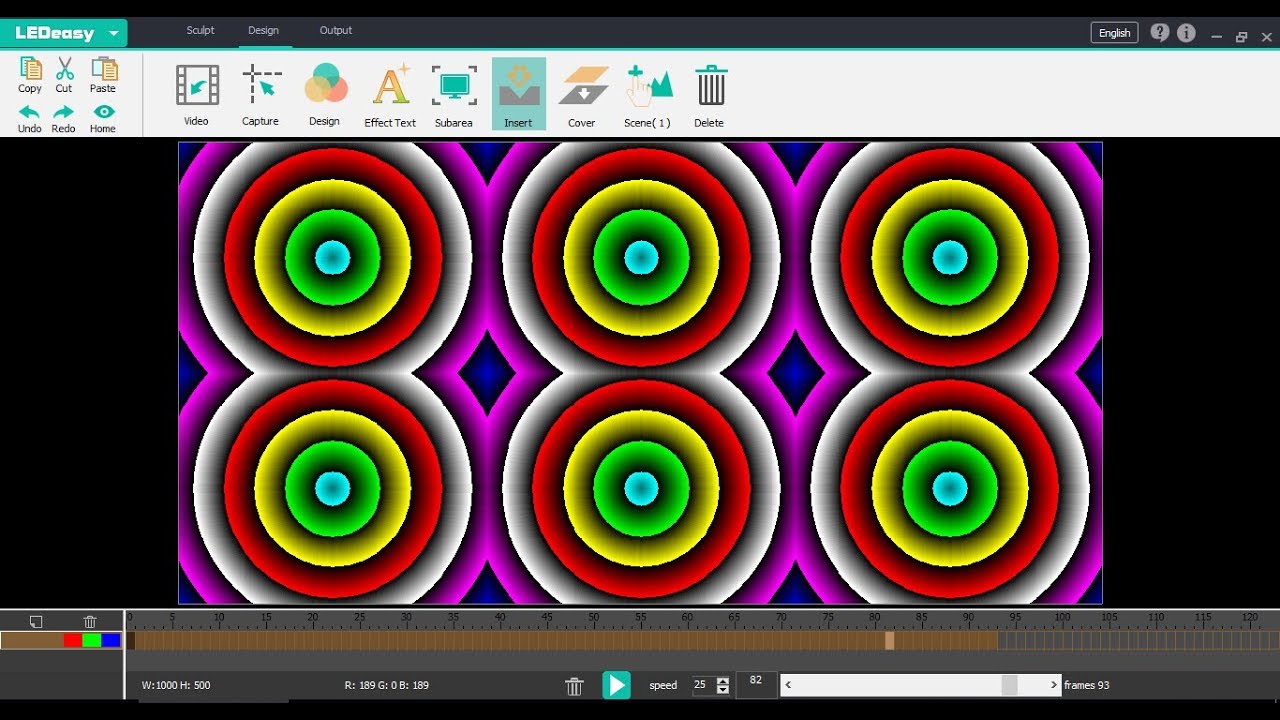Redo the last action
This screenshot has width=1280, height=720.
(x=63, y=120)
